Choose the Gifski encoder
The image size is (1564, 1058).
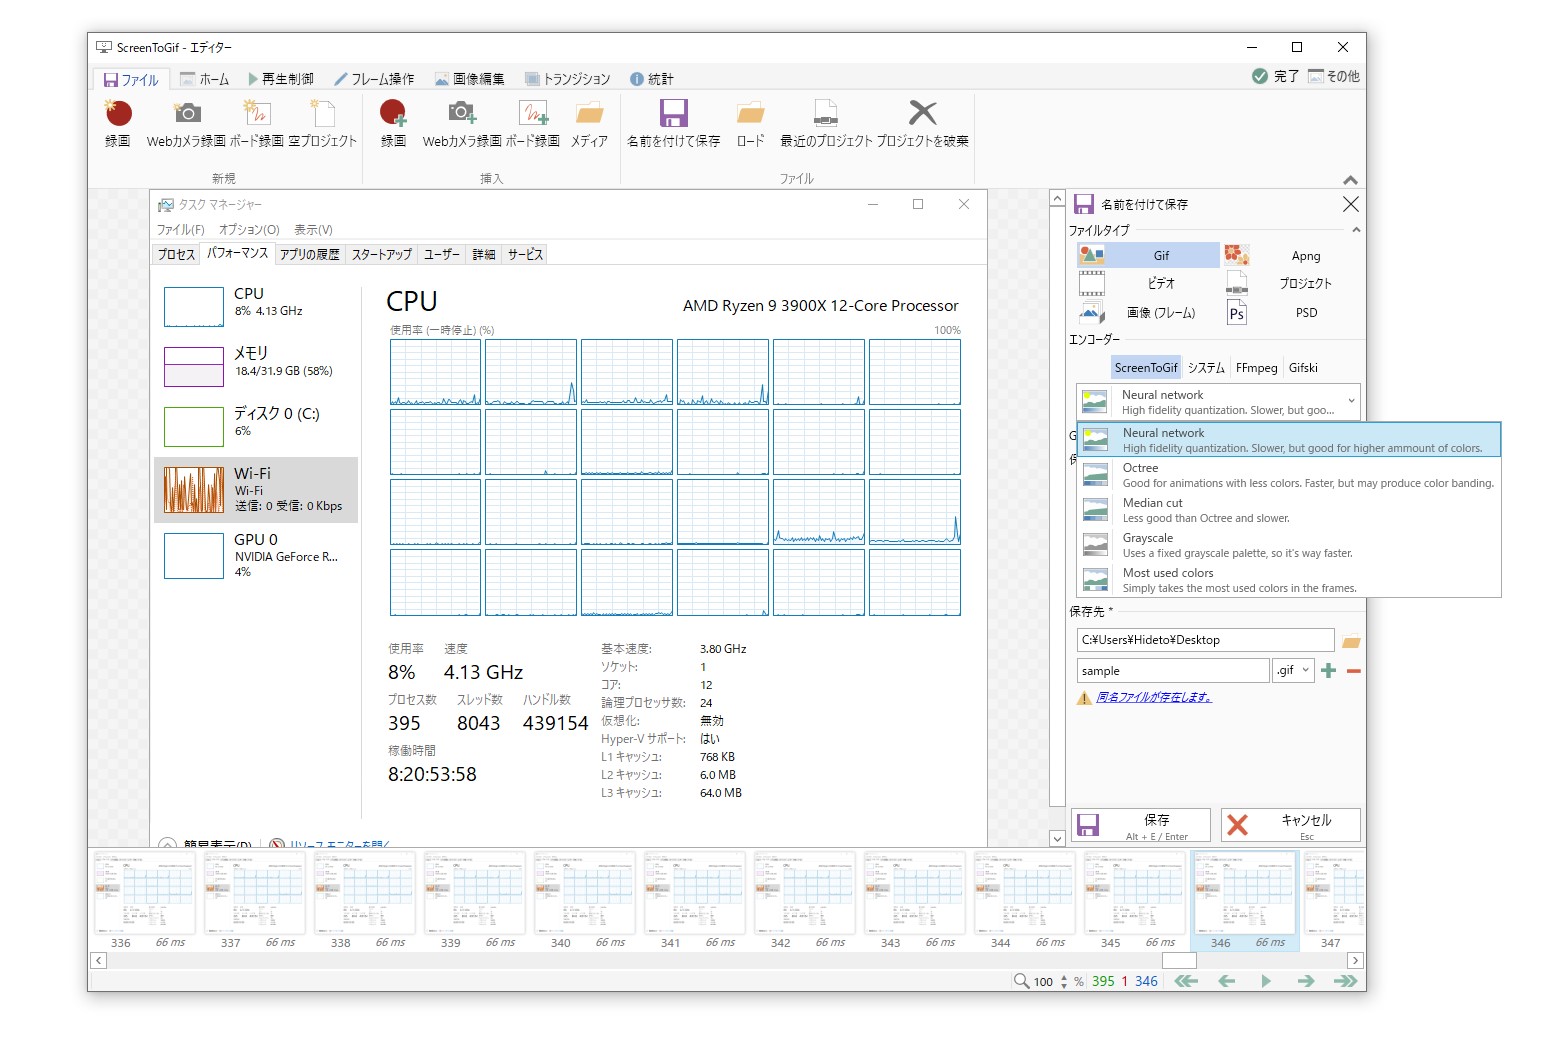click(1303, 367)
